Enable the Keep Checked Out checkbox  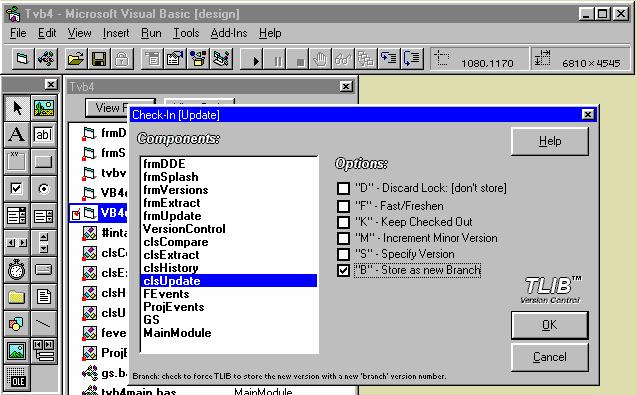coord(343,222)
